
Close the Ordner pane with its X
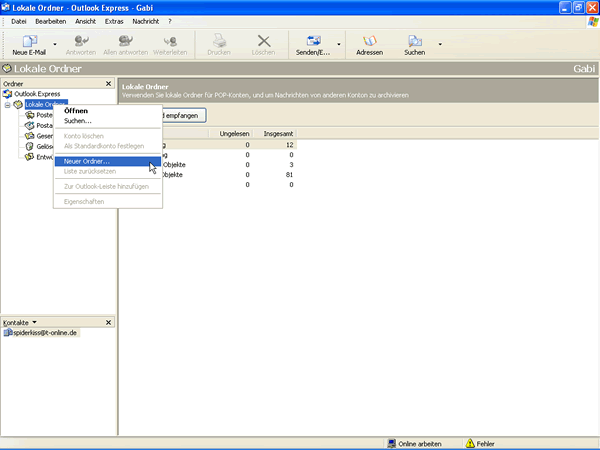pos(110,84)
